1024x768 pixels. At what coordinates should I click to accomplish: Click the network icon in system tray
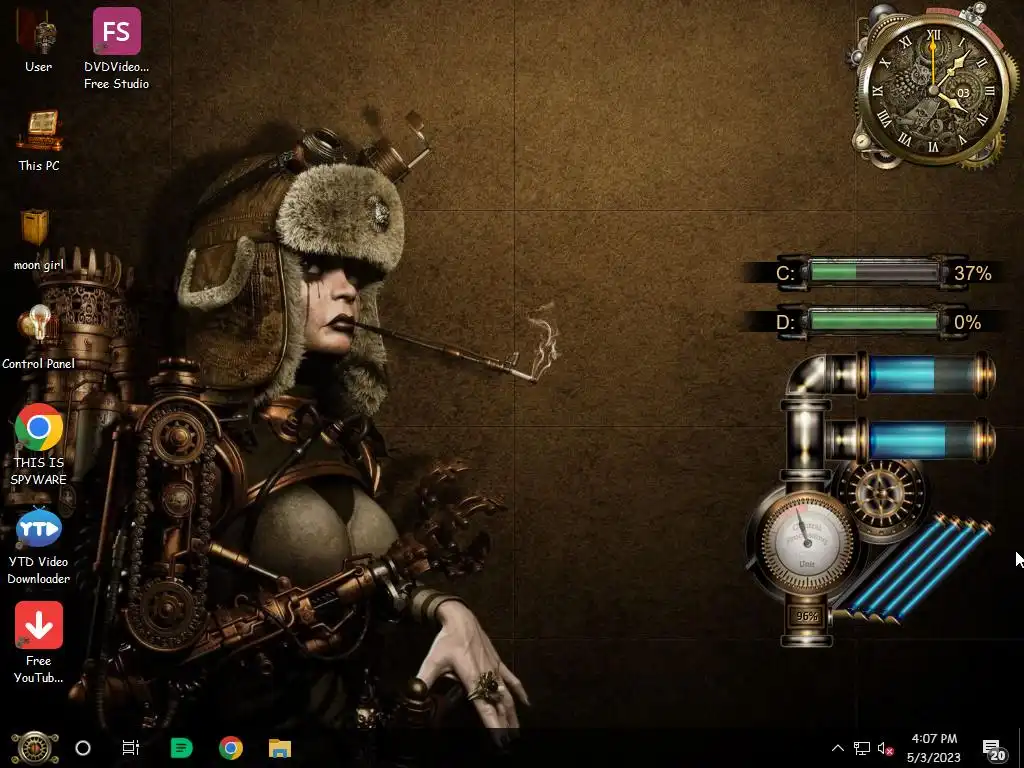(x=862, y=748)
